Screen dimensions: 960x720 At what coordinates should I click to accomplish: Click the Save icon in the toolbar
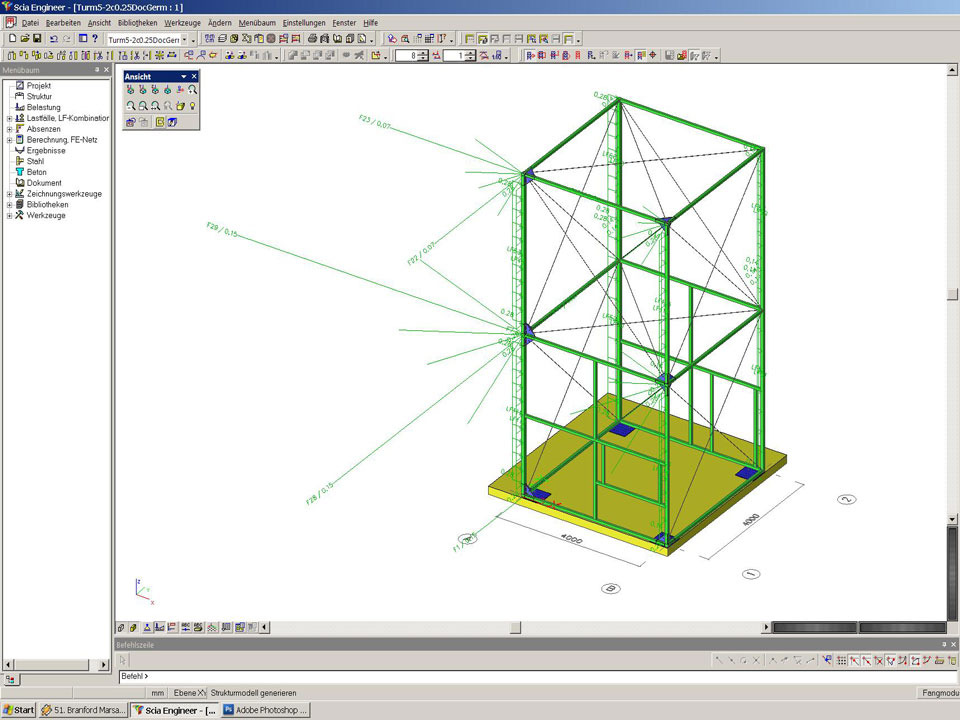[x=37, y=38]
